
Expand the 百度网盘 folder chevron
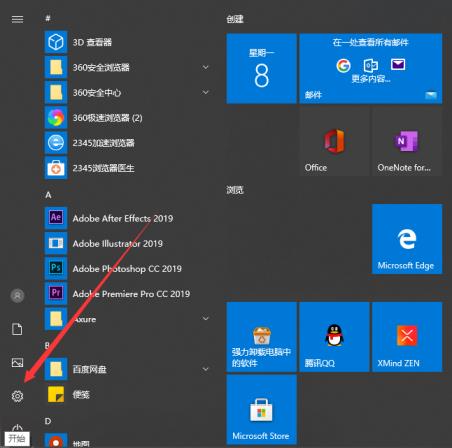[206, 369]
